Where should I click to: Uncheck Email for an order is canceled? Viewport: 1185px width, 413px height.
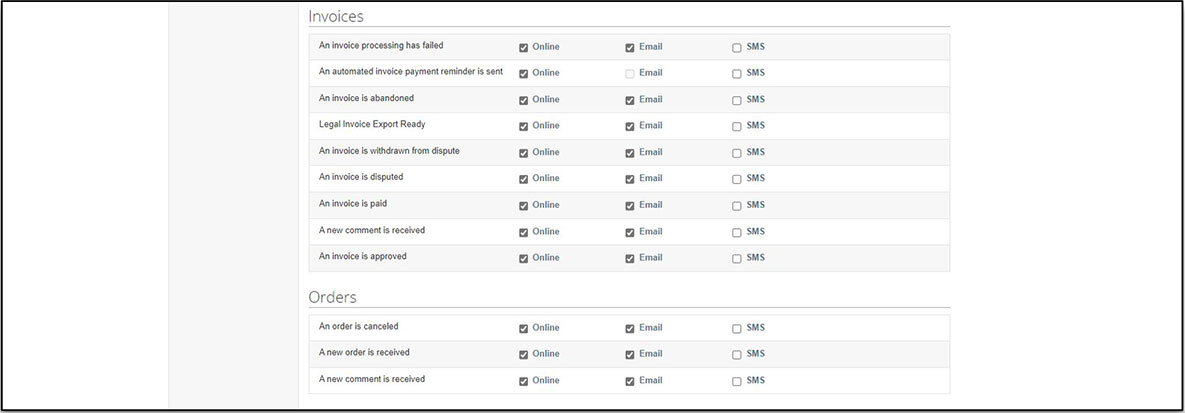click(x=630, y=328)
